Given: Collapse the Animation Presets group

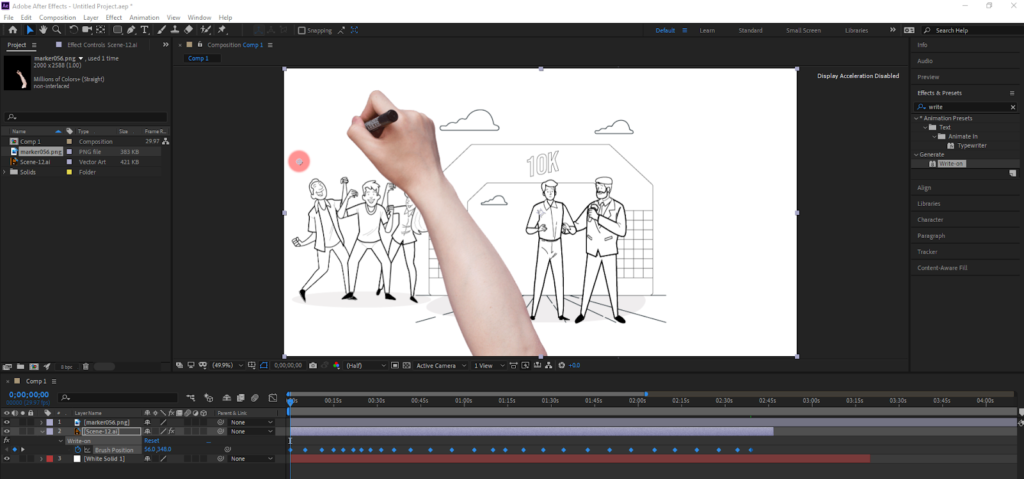Looking at the screenshot, I should point(916,118).
